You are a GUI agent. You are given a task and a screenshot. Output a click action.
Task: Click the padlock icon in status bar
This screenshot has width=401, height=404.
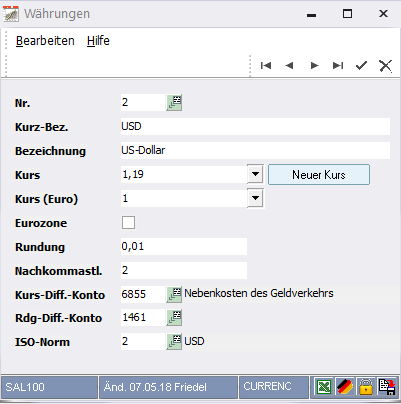366,387
